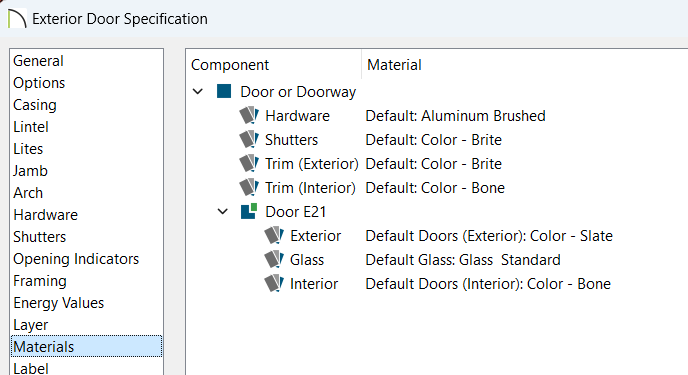The image size is (688, 375).
Task: Click the Glass material swatch icon
Action: coord(274,260)
